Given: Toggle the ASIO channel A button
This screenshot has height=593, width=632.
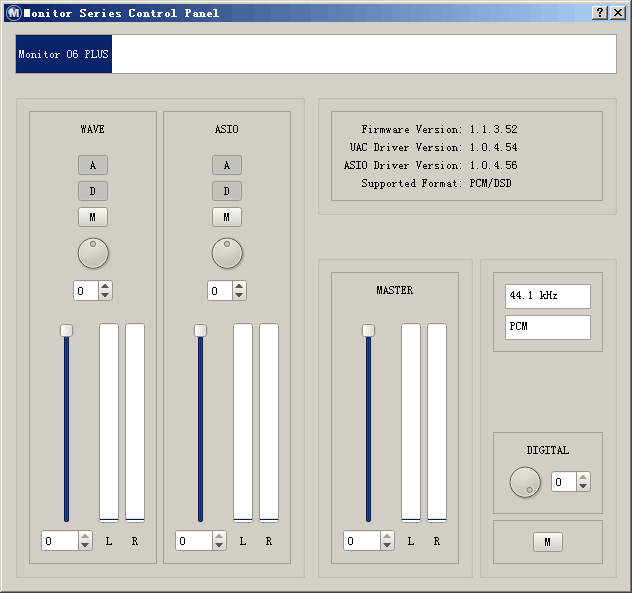Looking at the screenshot, I should (x=227, y=165).
